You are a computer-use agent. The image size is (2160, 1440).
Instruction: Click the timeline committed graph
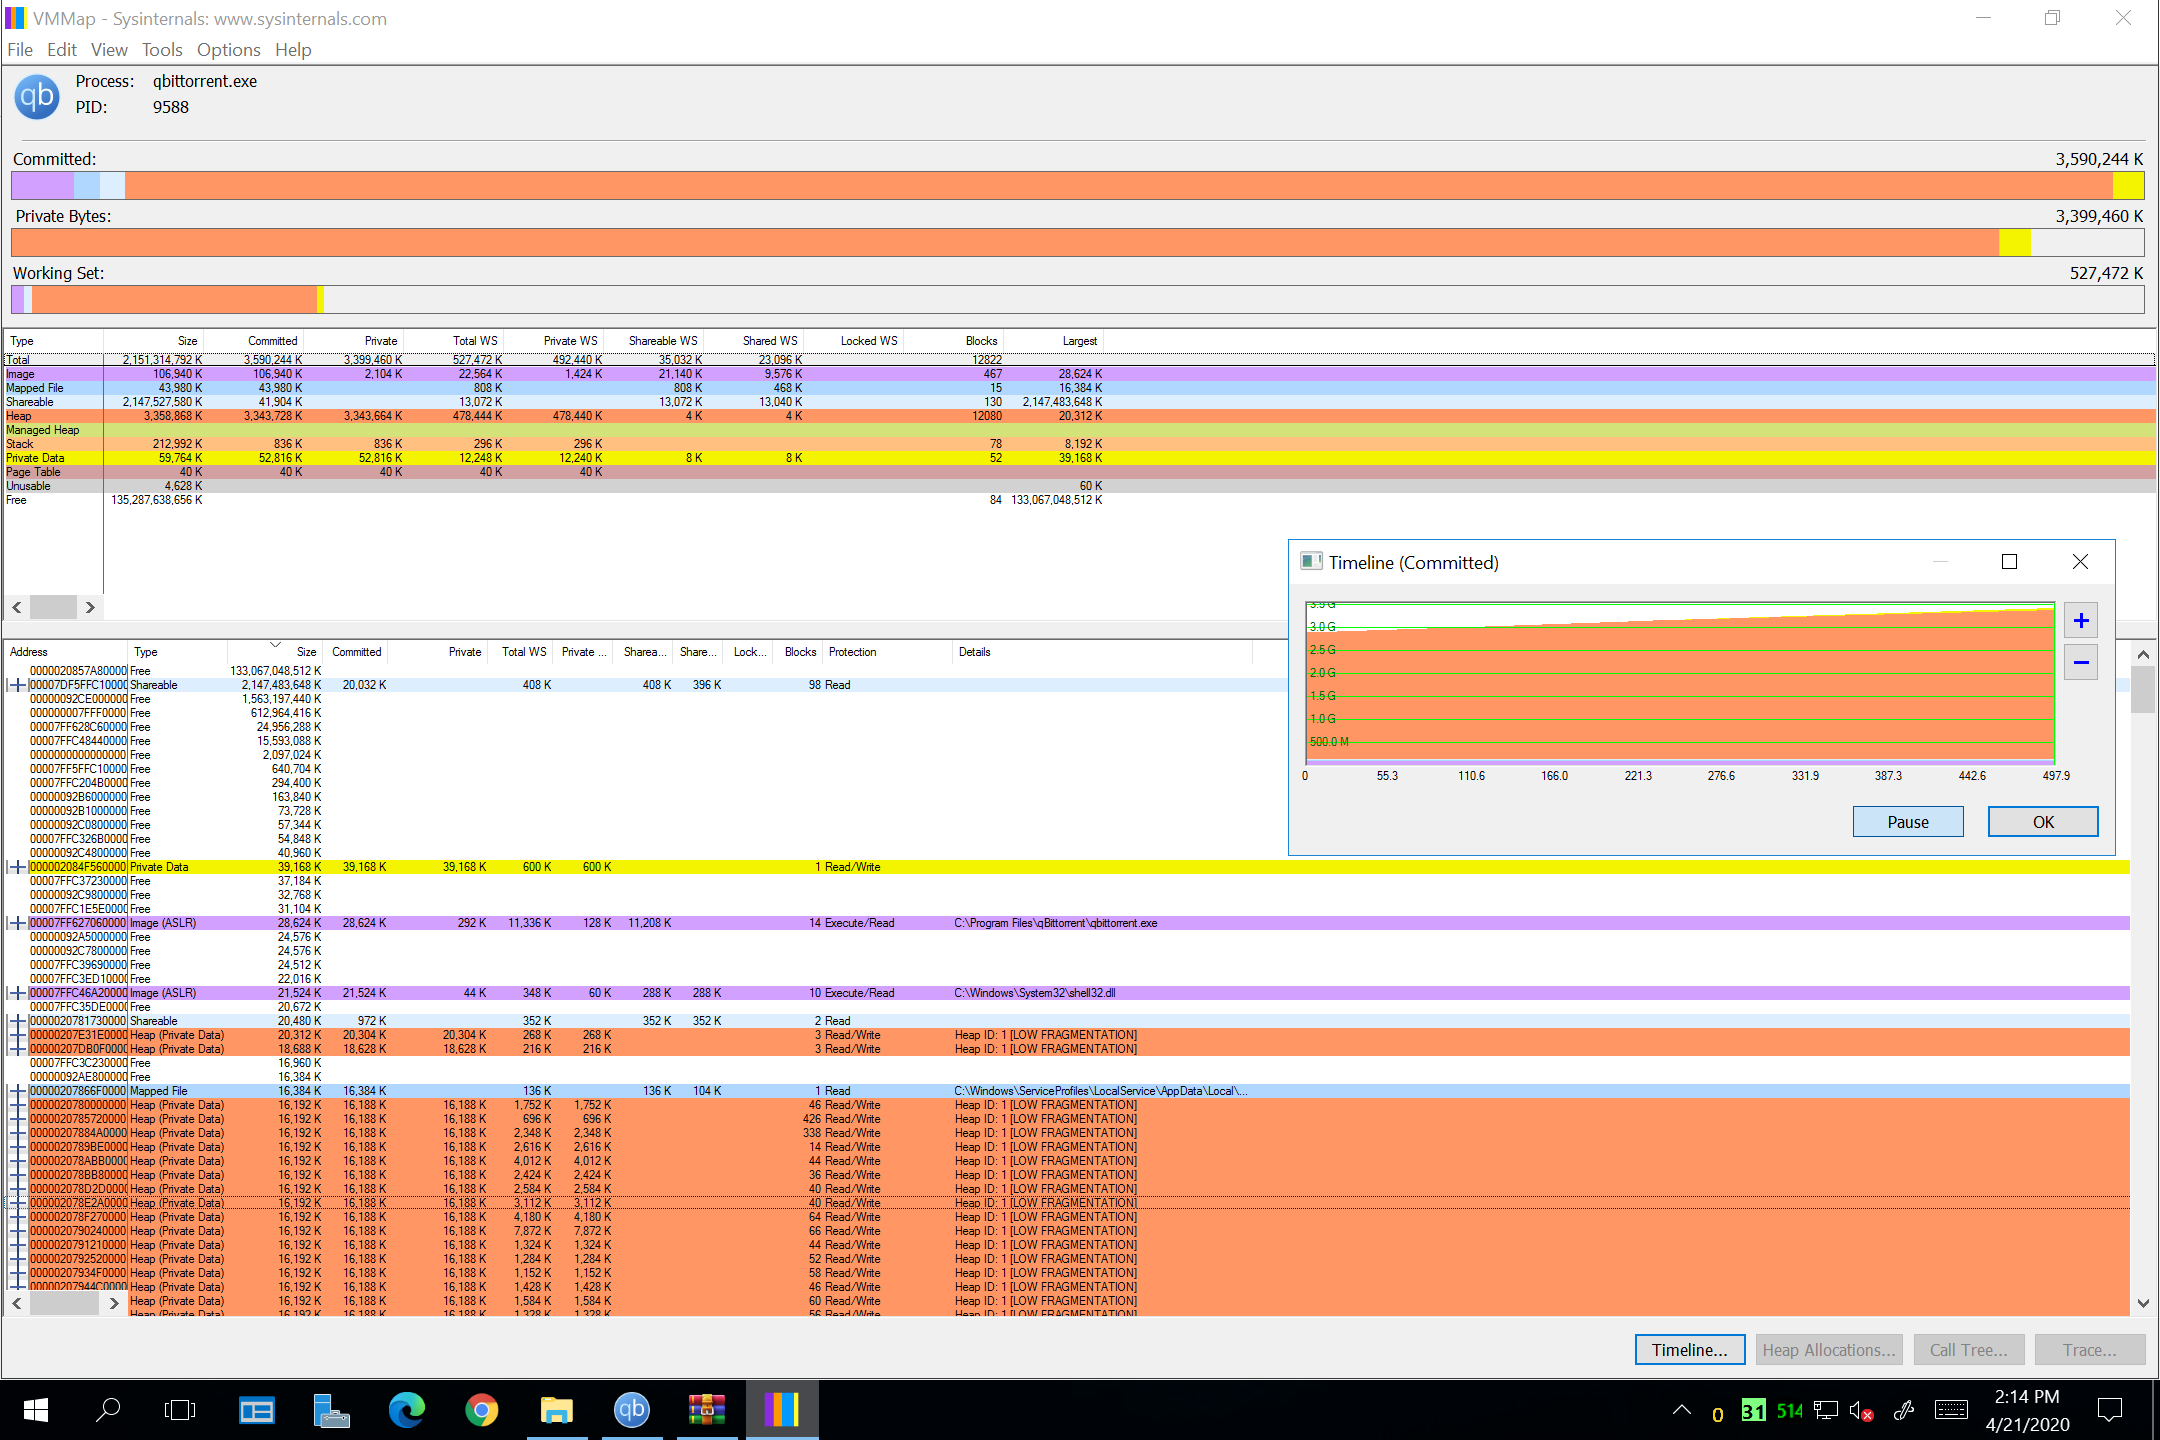point(1680,683)
